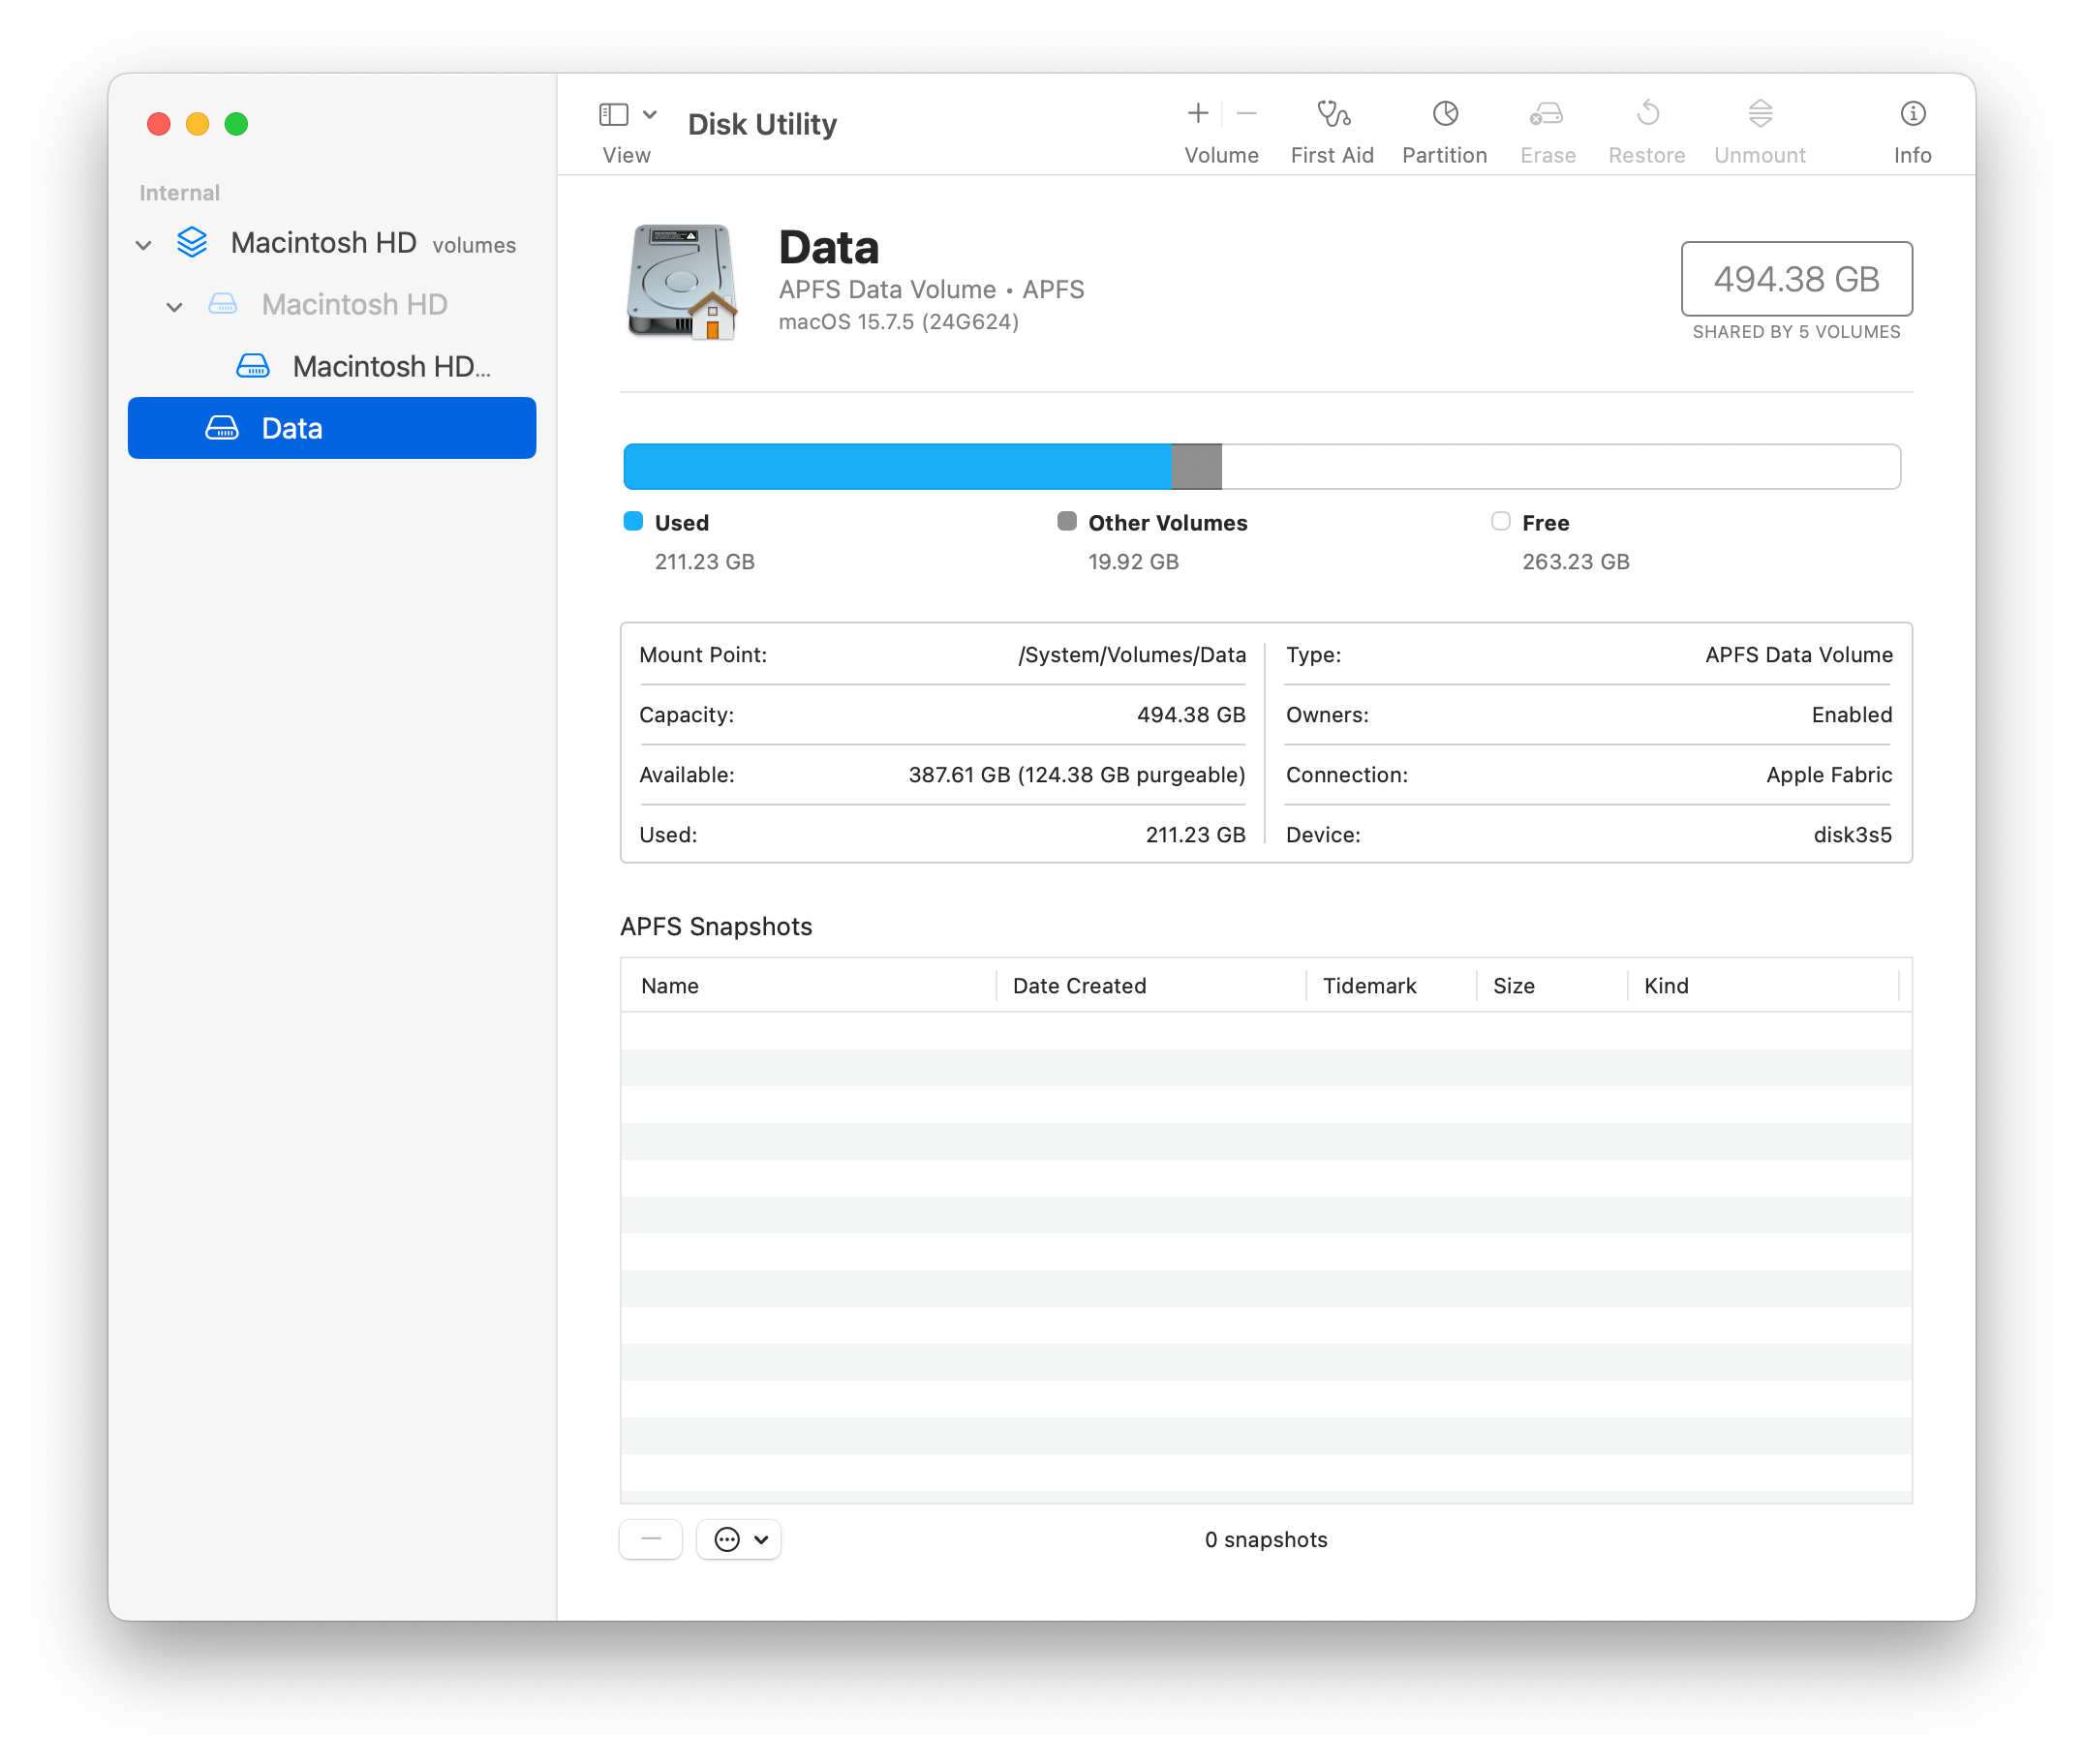
Task: Open the snapshot actions ellipsis menu
Action: 739,1539
